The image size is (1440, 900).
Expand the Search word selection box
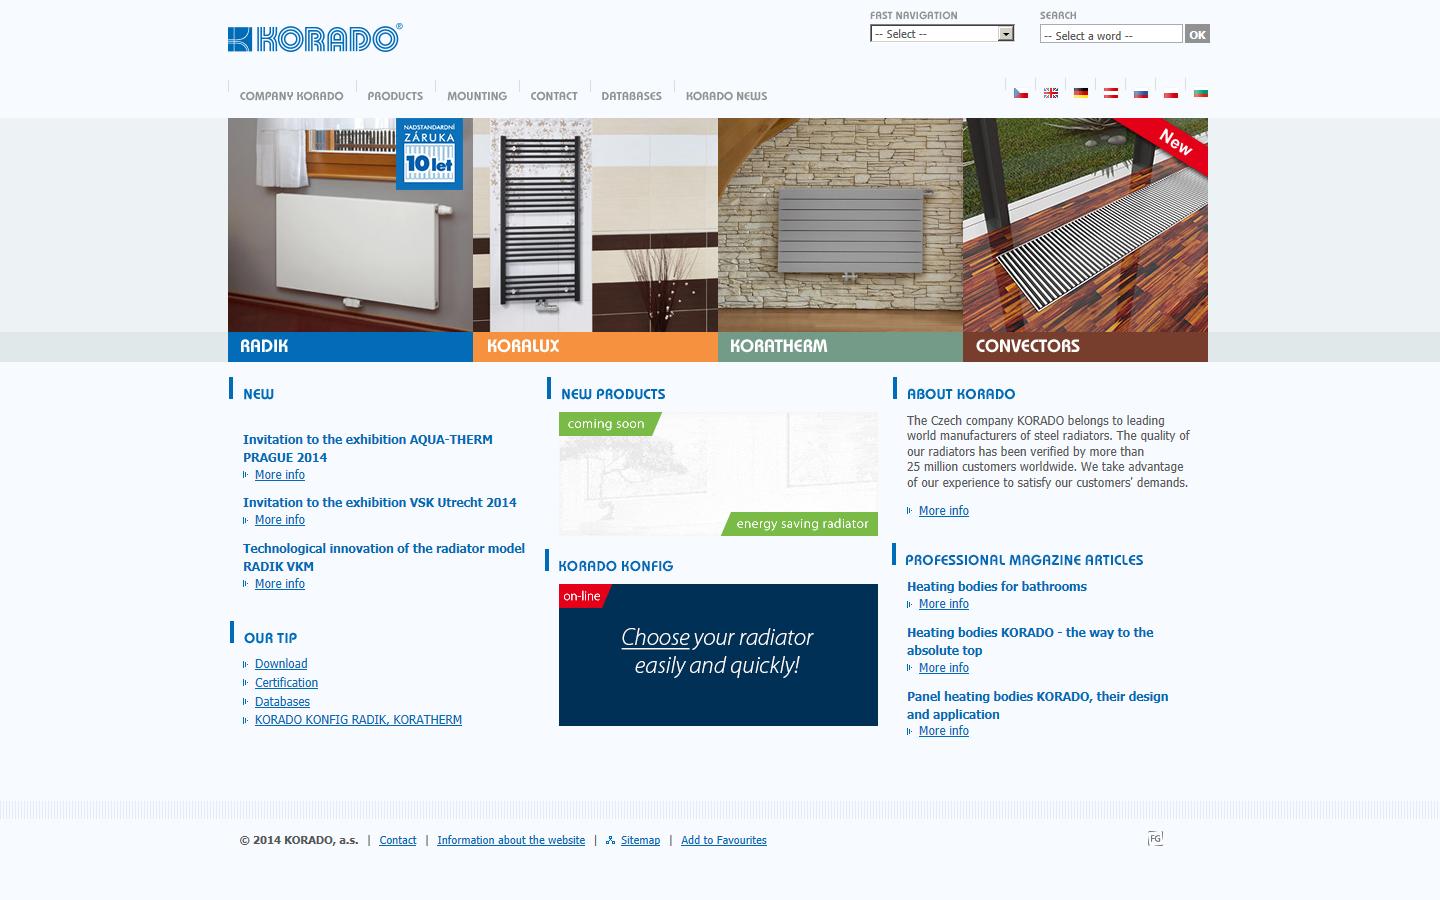(1110, 33)
